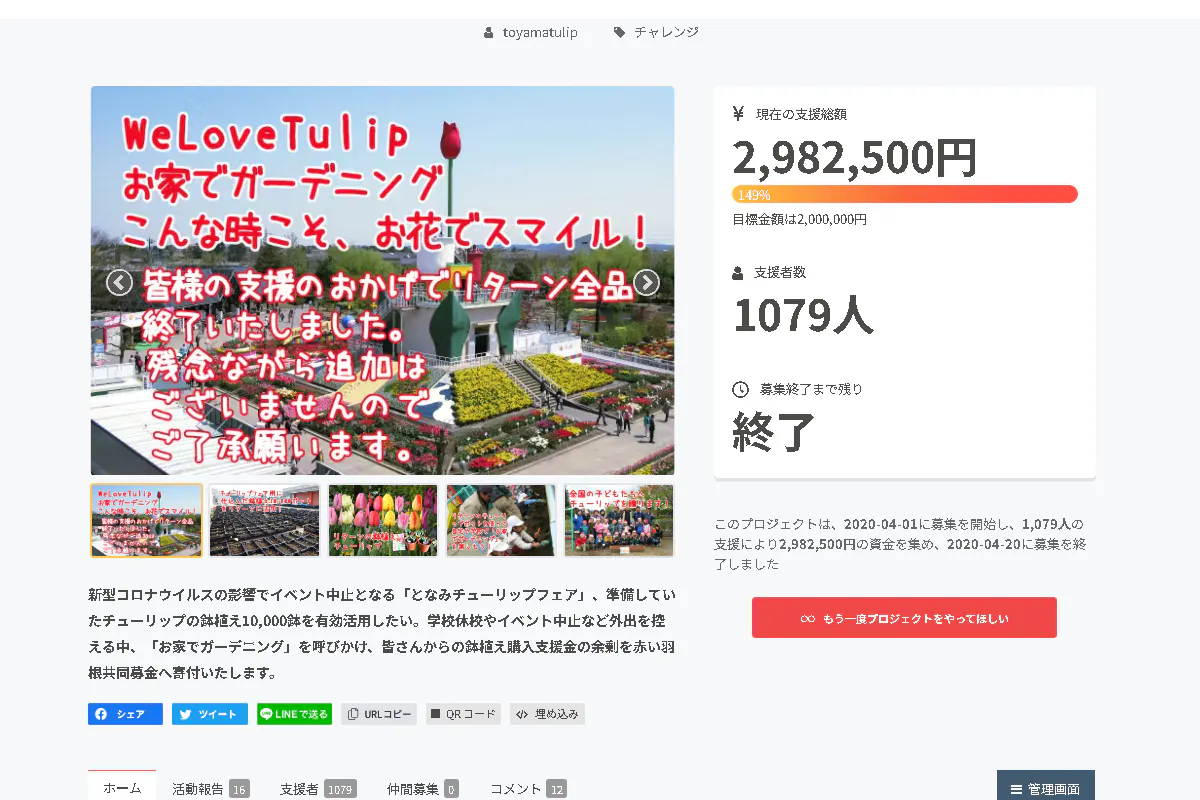View コメント 12 tab

[x=528, y=788]
